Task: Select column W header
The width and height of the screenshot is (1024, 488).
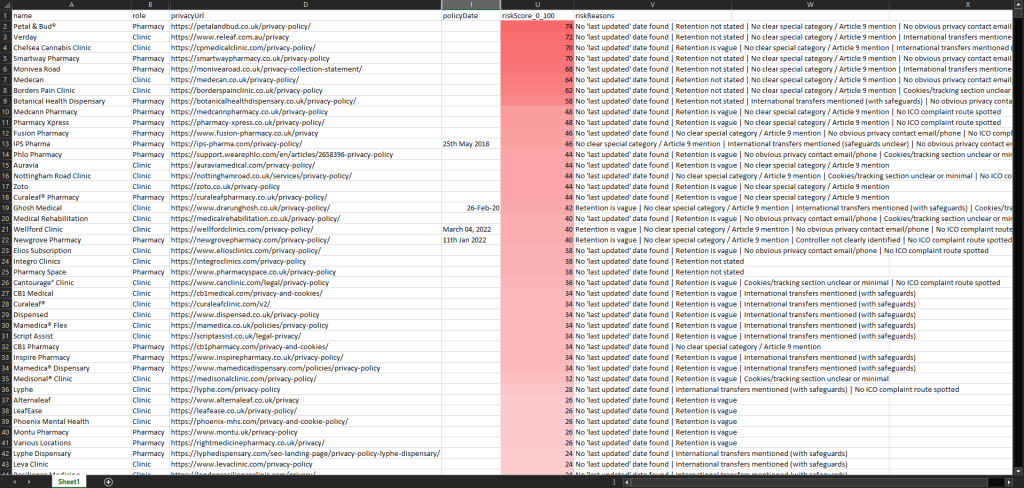Action: 810,4
